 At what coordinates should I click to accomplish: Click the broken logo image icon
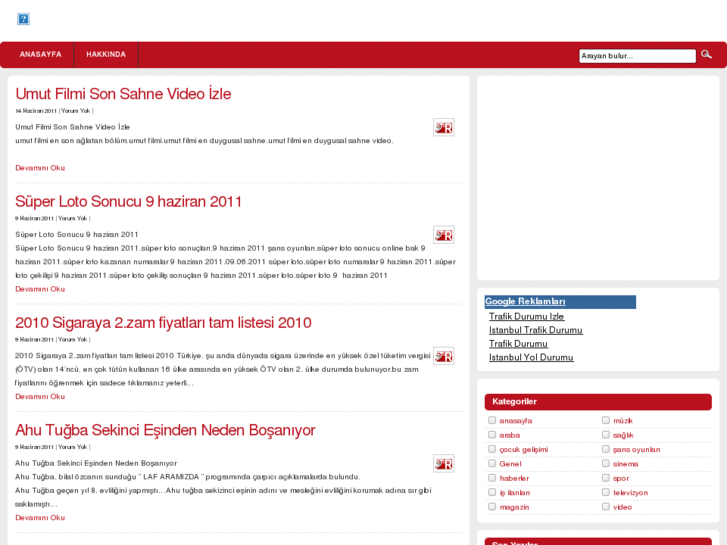click(x=23, y=19)
